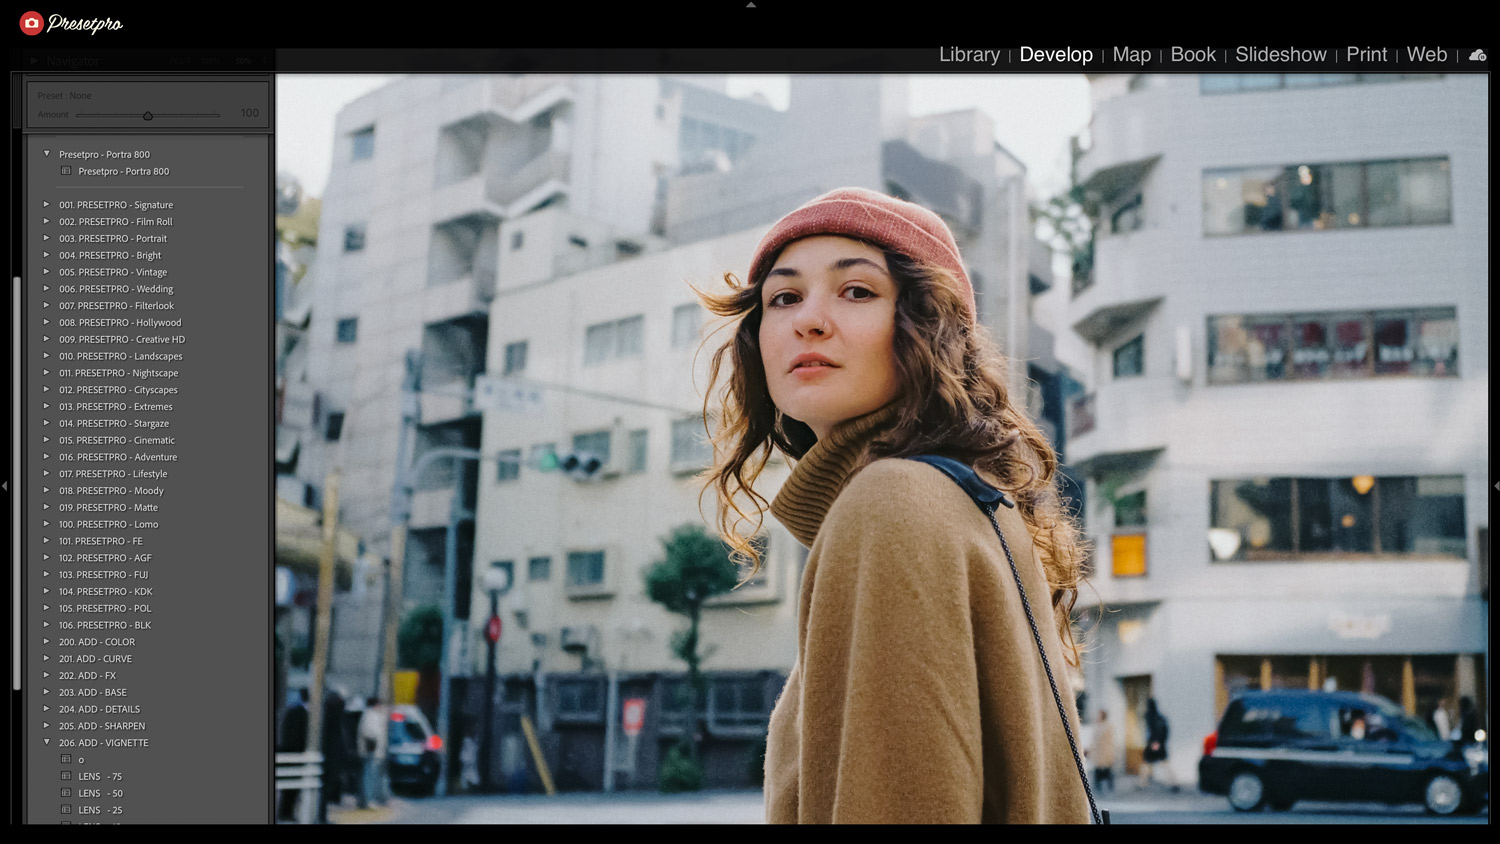
Task: Click the preset icon next to the 'o' preset
Action: [66, 759]
